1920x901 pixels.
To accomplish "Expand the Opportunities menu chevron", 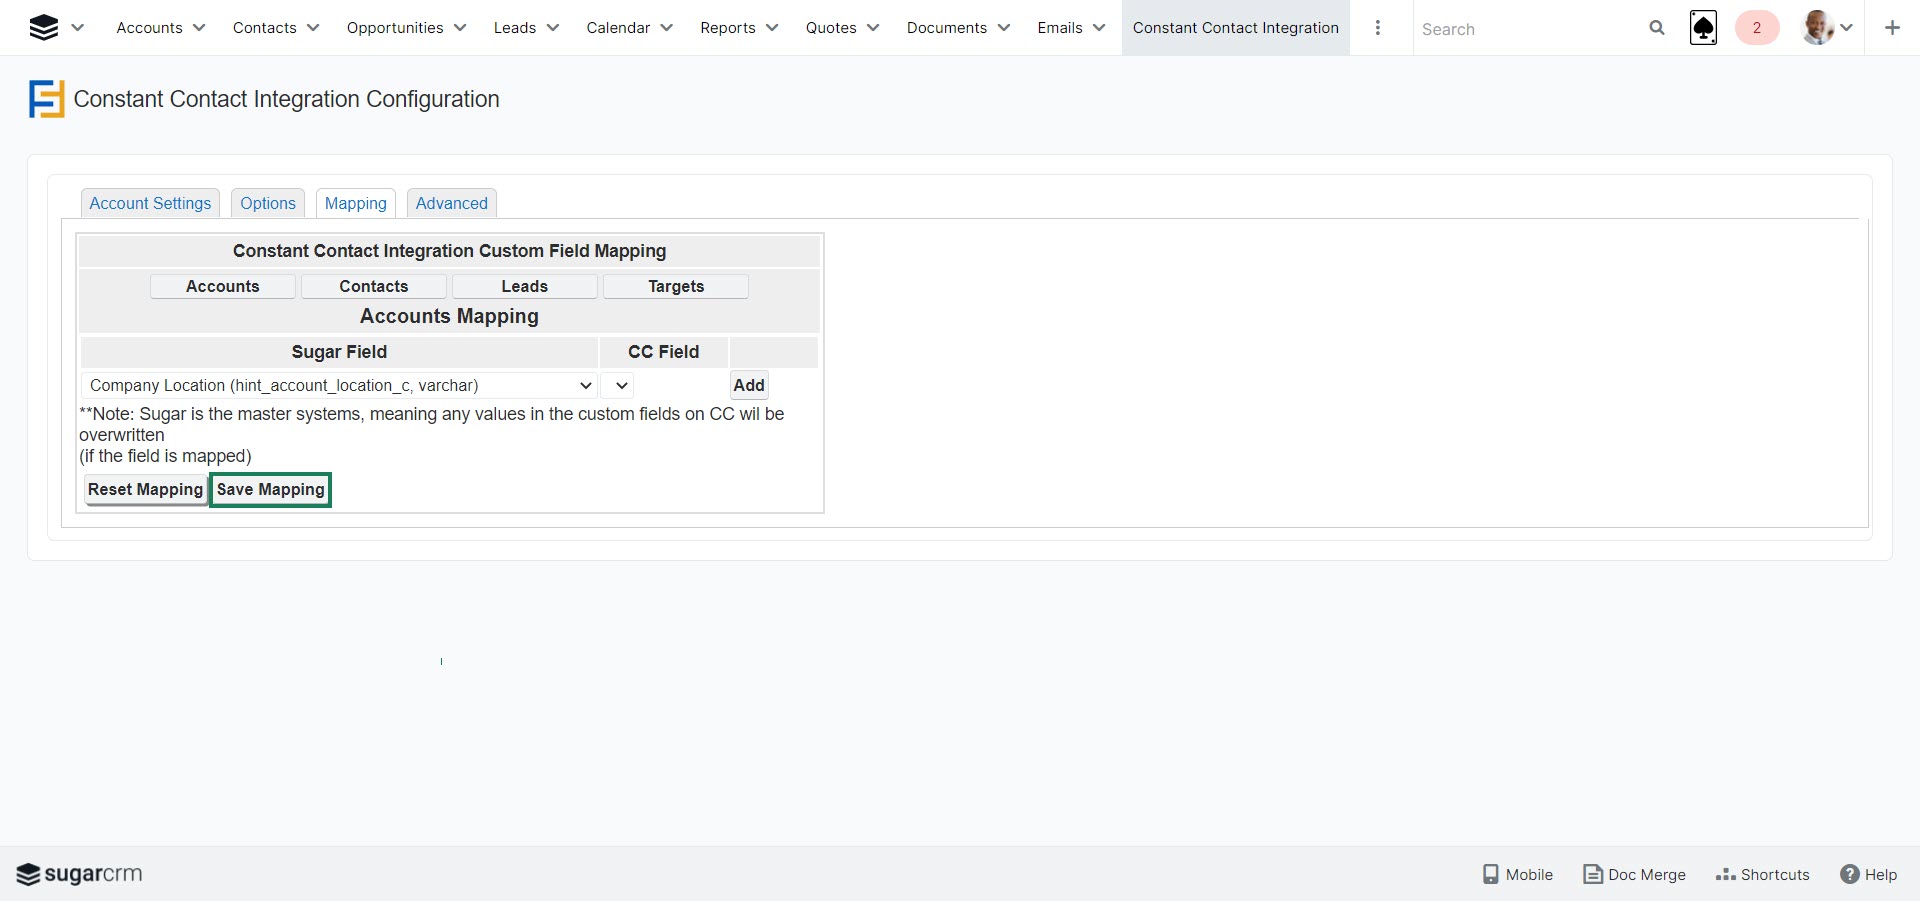I will point(460,28).
